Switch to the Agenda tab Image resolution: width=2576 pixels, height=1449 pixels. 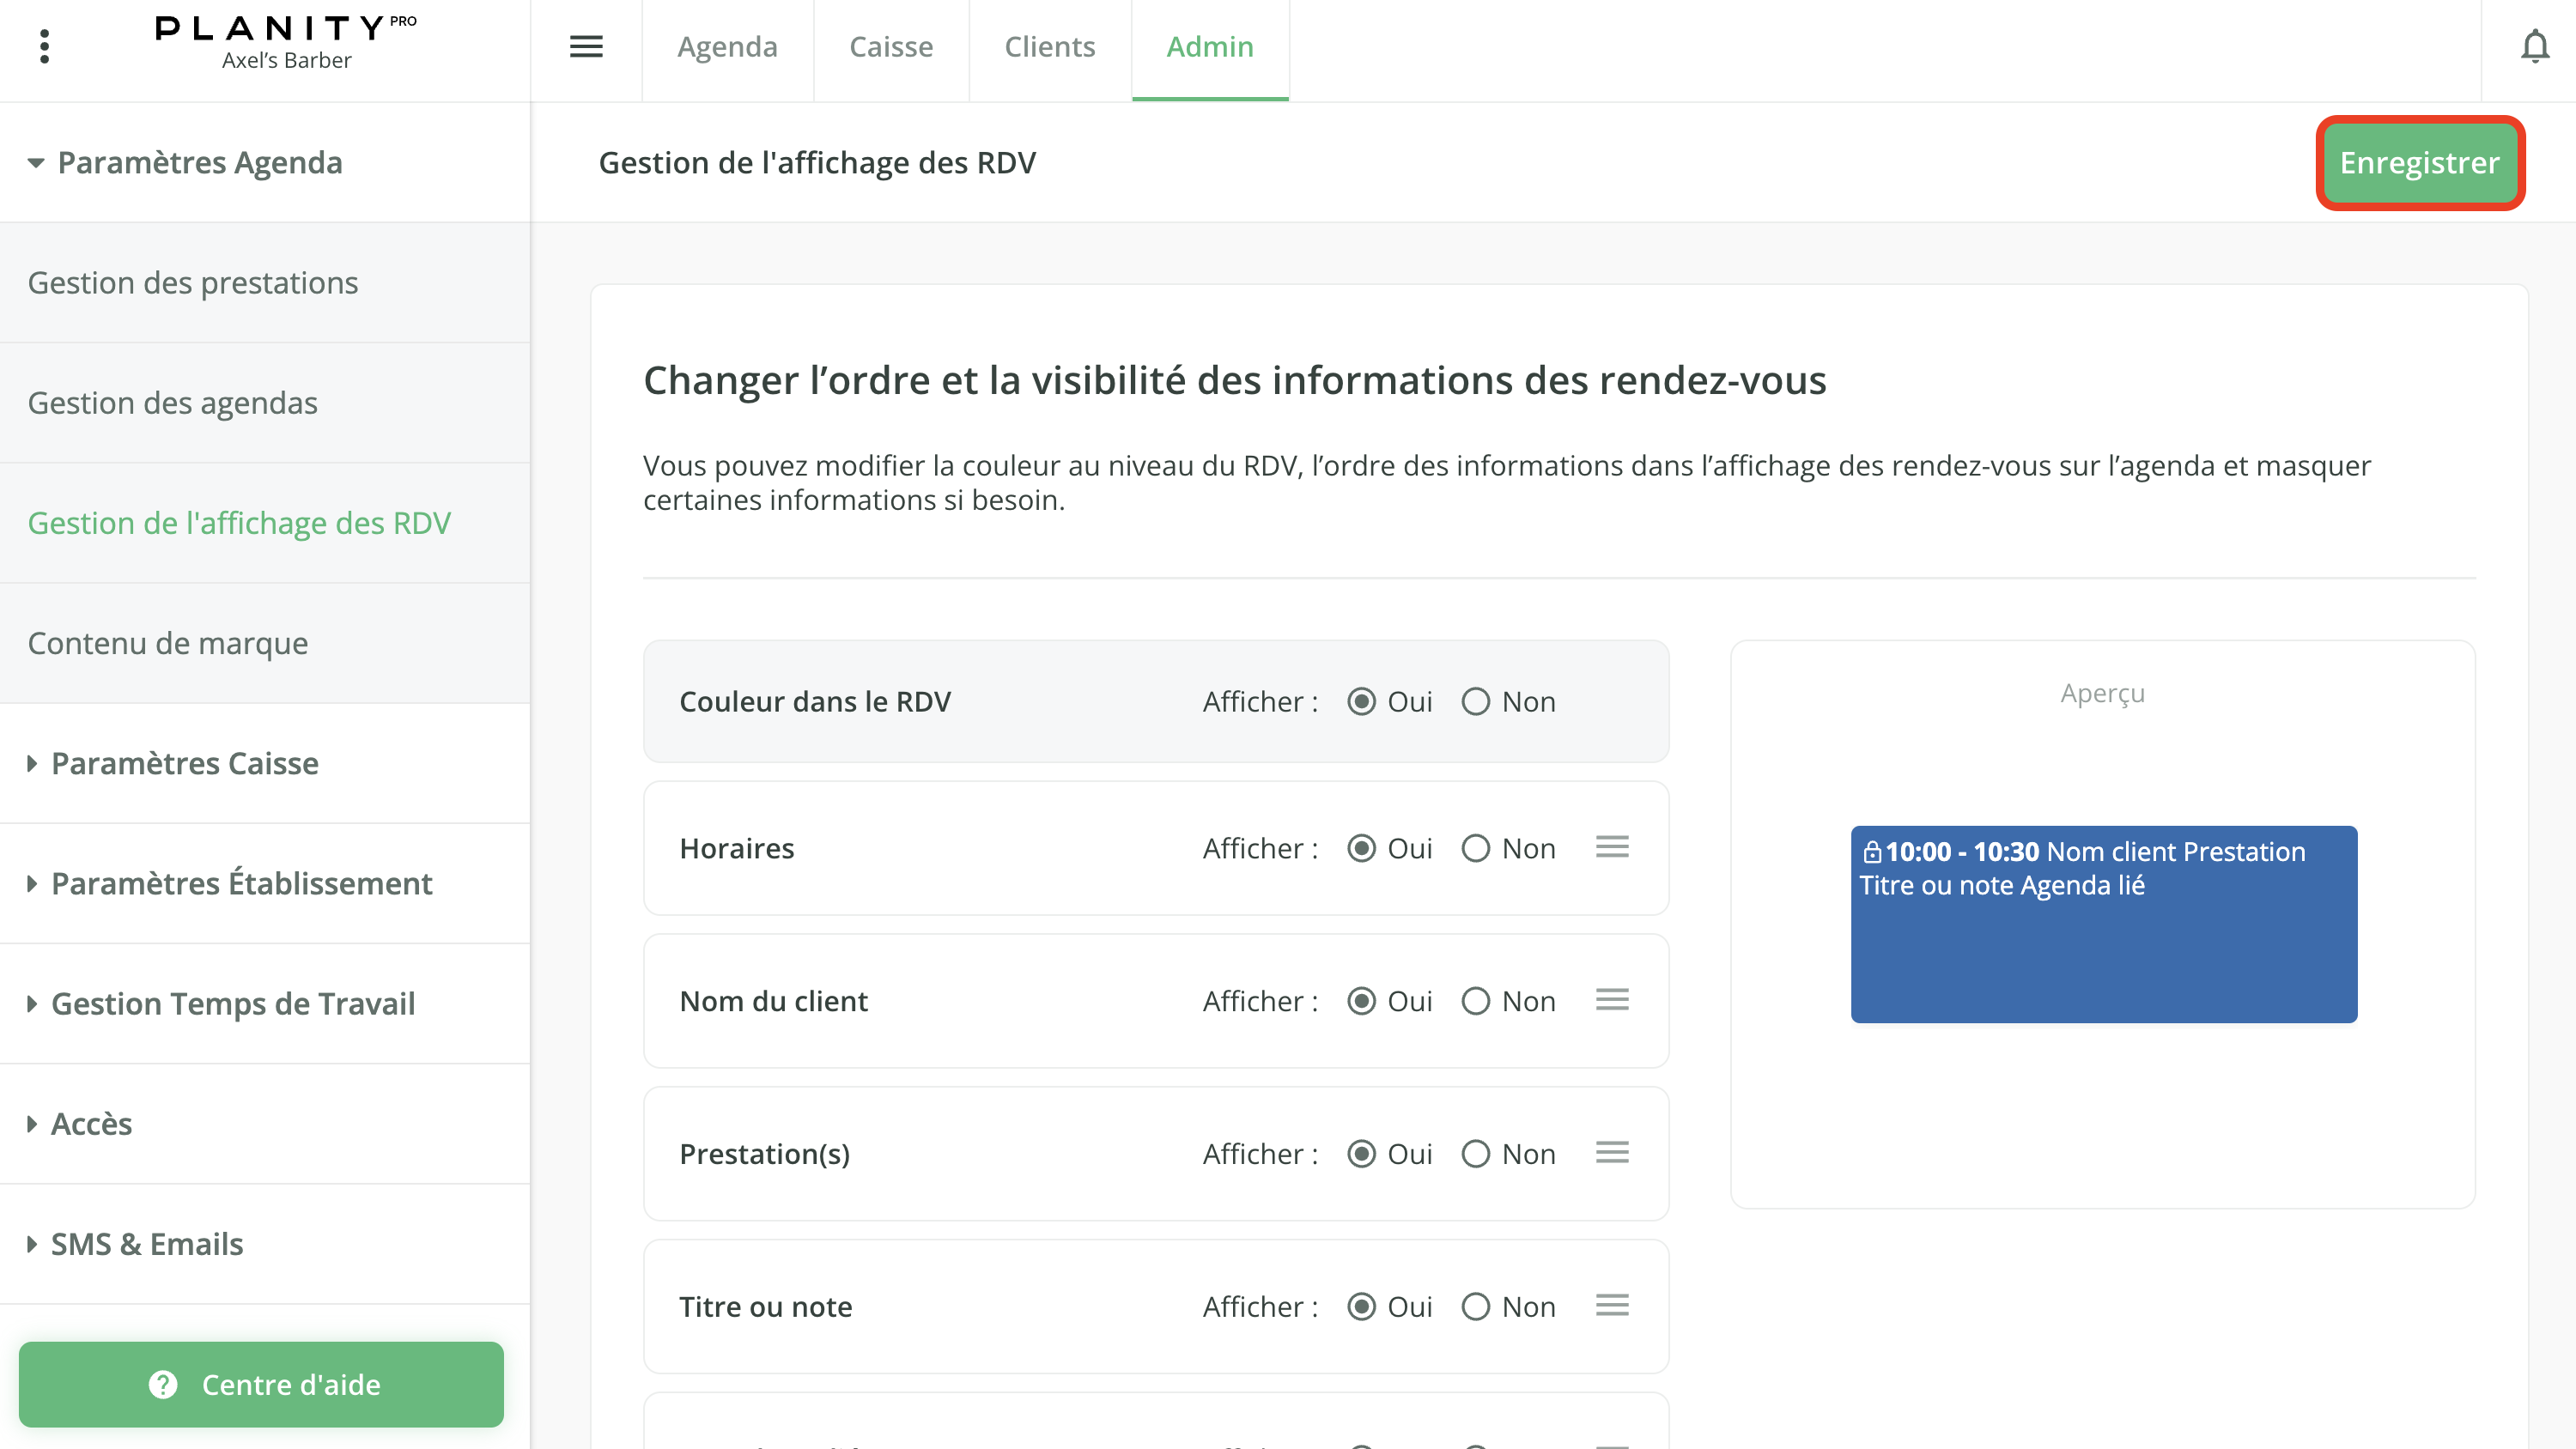(727, 47)
